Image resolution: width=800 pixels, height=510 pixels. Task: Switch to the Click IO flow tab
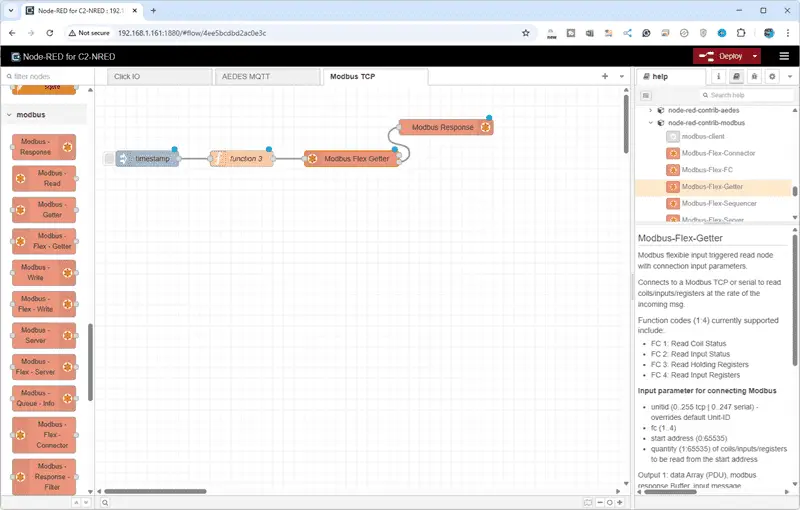(x=159, y=76)
